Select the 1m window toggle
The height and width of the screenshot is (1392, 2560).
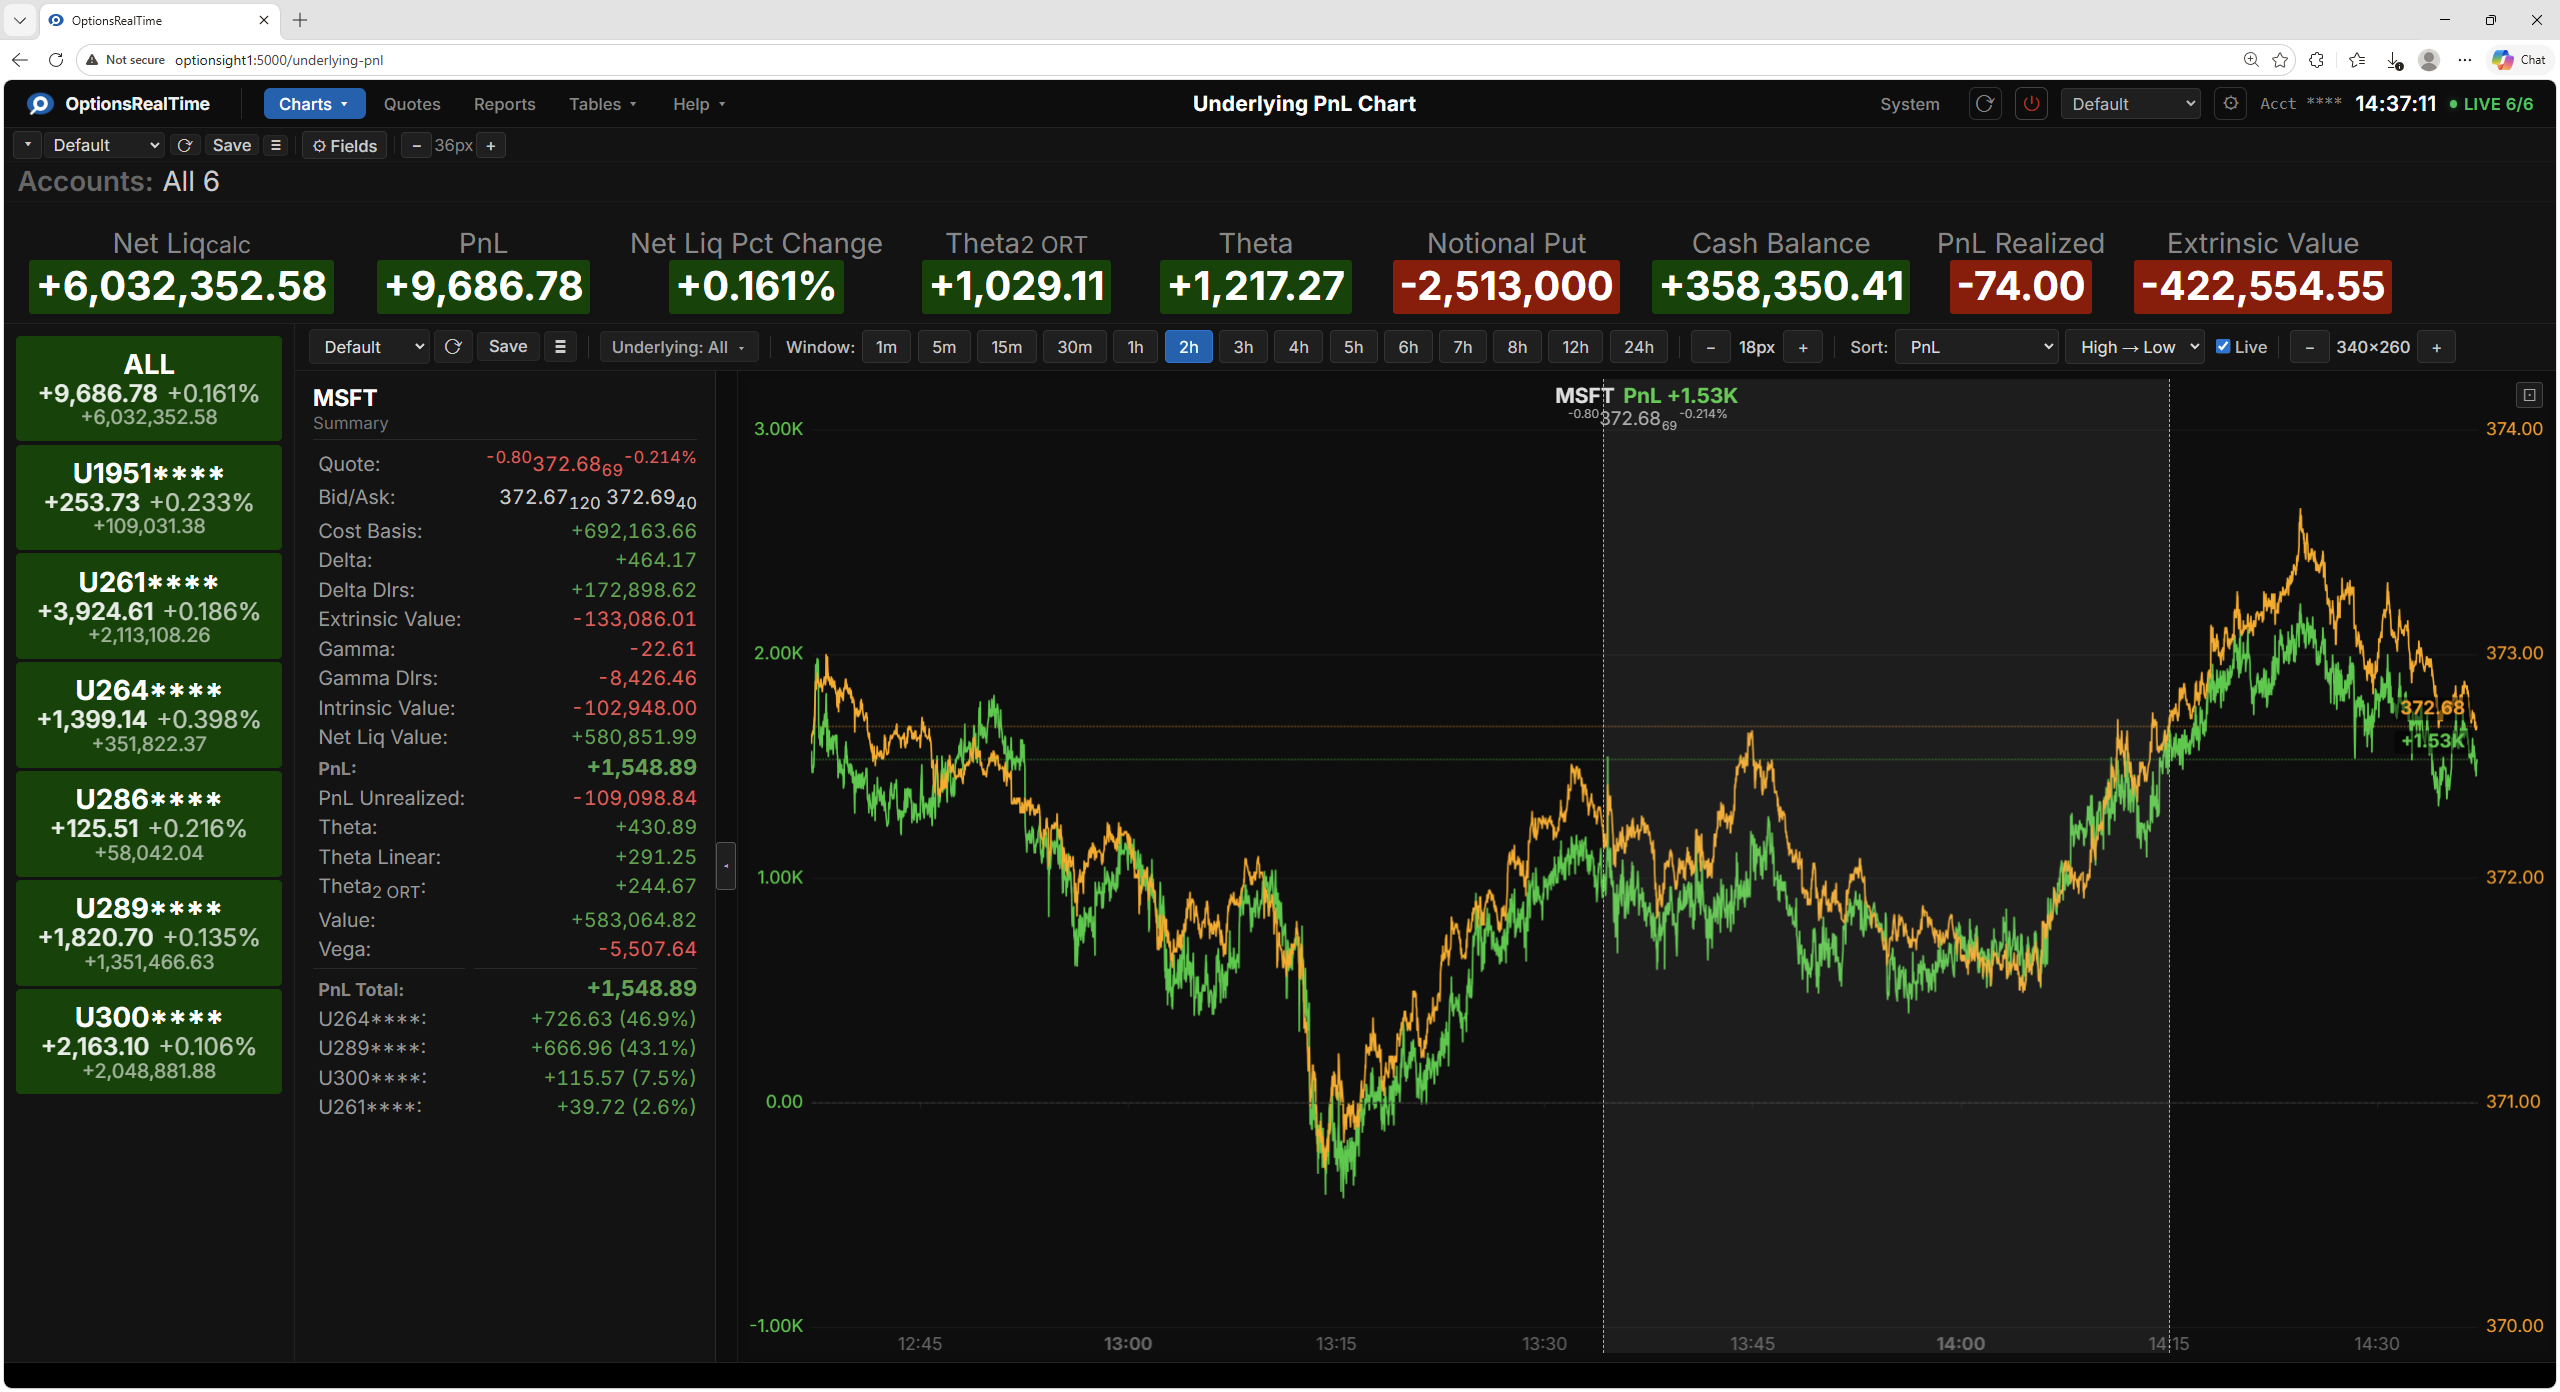tap(886, 347)
